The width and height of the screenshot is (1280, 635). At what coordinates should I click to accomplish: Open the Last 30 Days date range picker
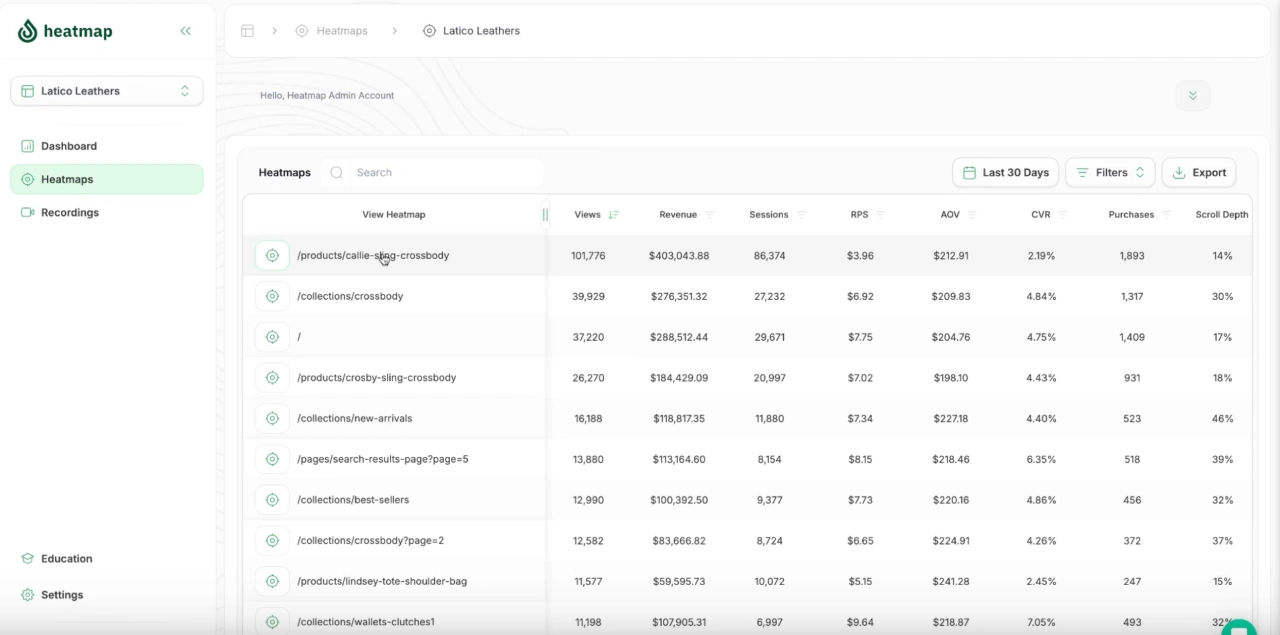(1005, 173)
